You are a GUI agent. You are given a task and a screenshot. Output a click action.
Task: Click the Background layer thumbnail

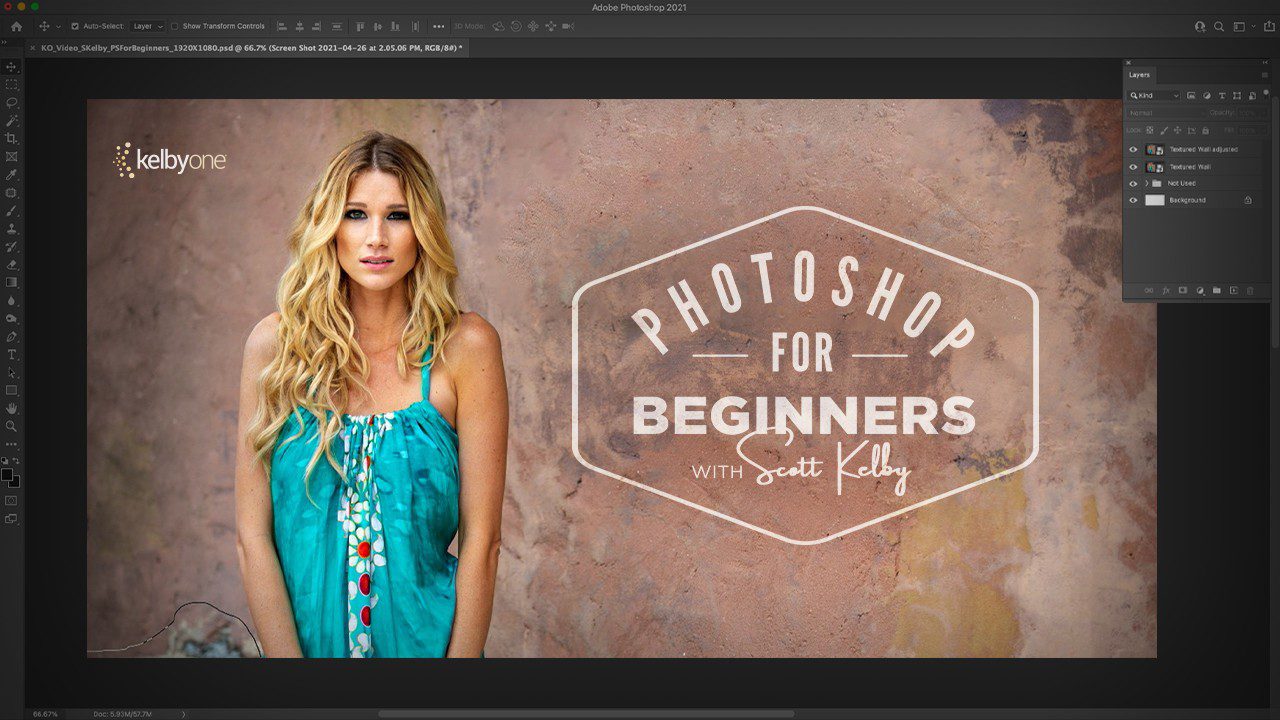tap(1155, 200)
